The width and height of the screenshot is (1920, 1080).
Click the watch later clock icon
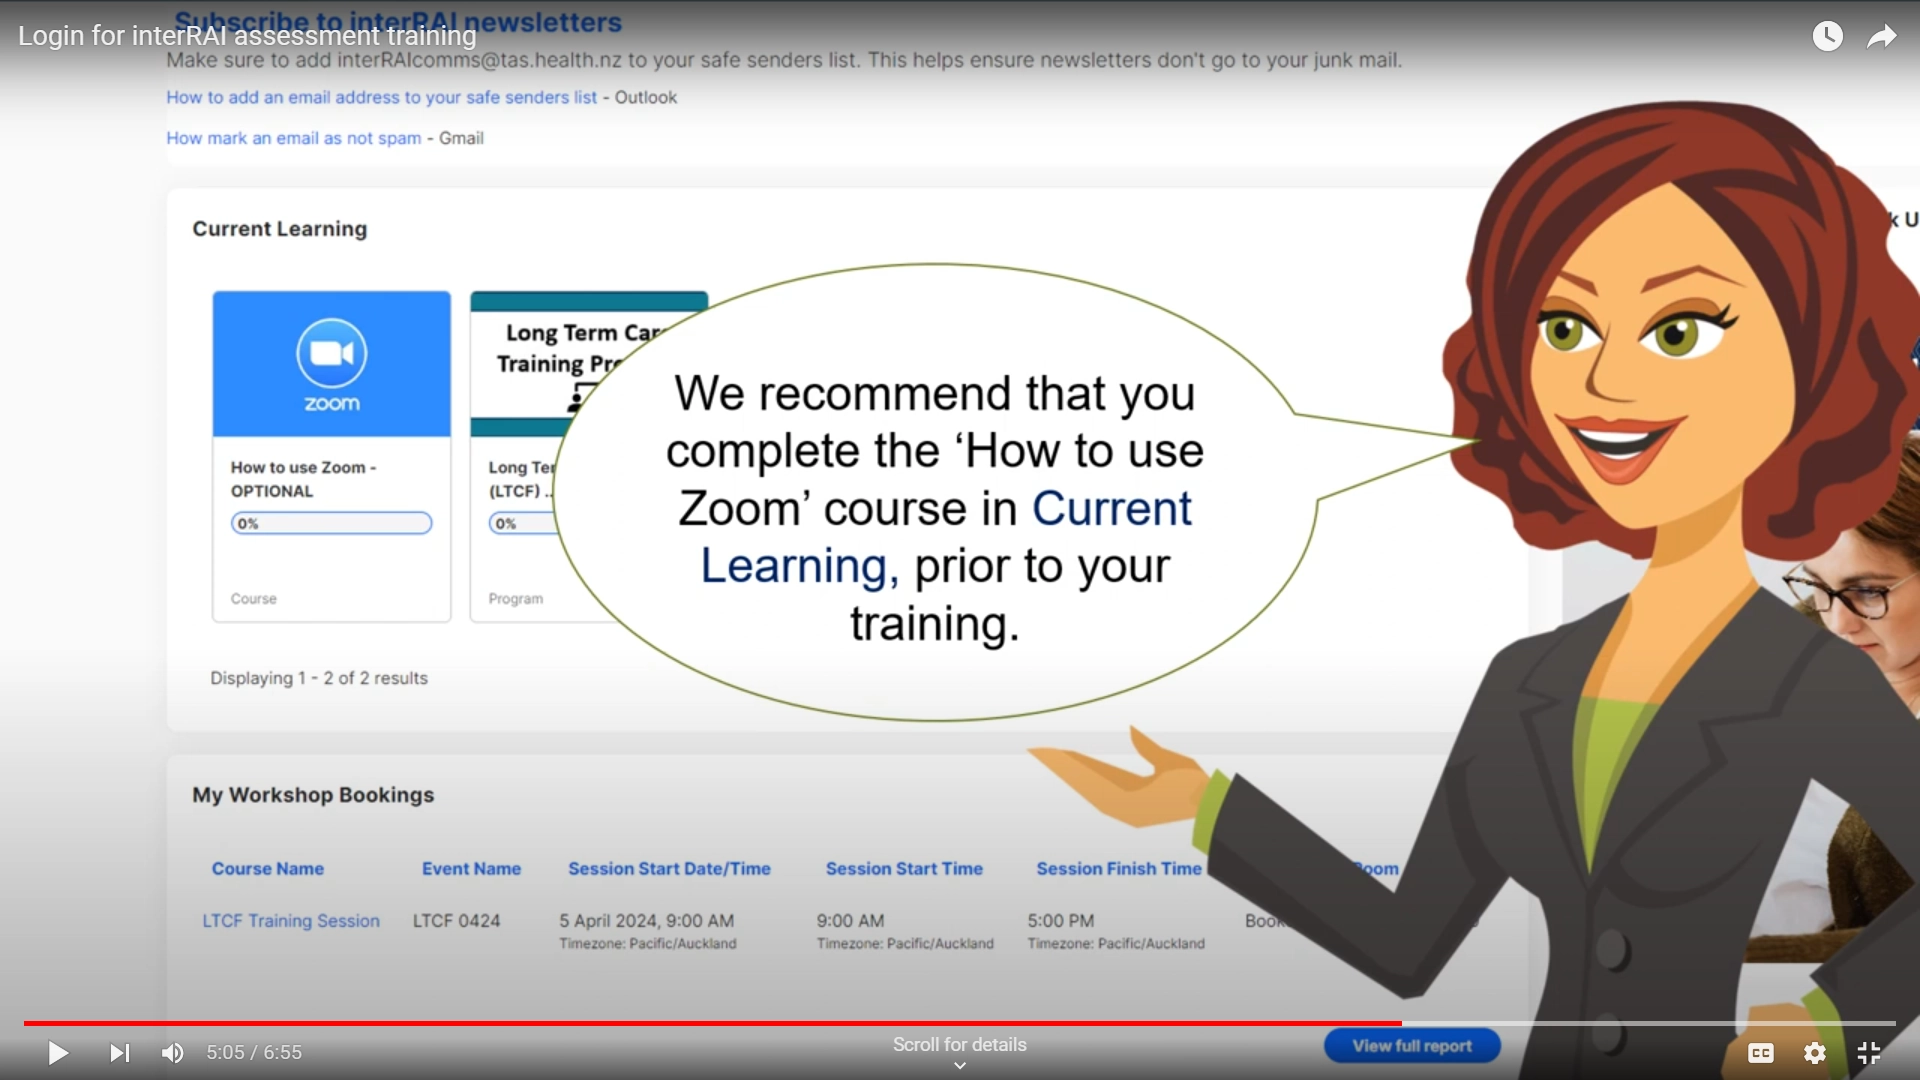1828,36
